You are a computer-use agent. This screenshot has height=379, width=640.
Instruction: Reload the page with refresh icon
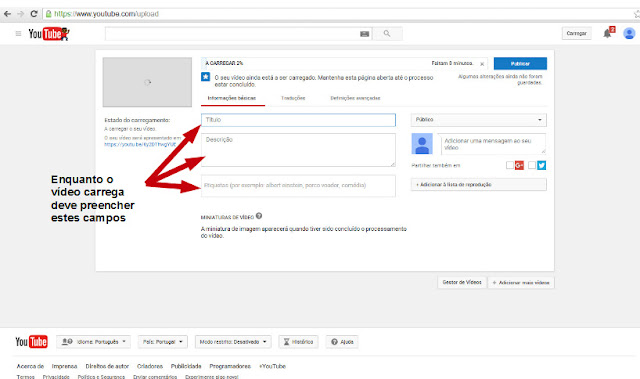(34, 14)
